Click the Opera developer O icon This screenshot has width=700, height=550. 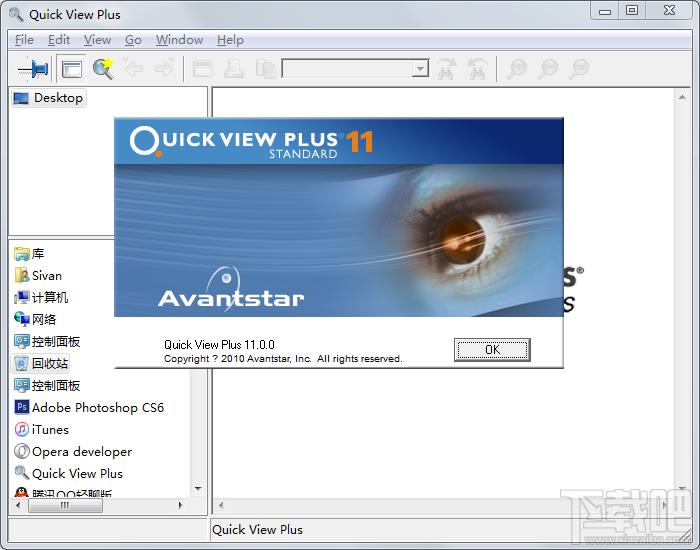coord(21,451)
